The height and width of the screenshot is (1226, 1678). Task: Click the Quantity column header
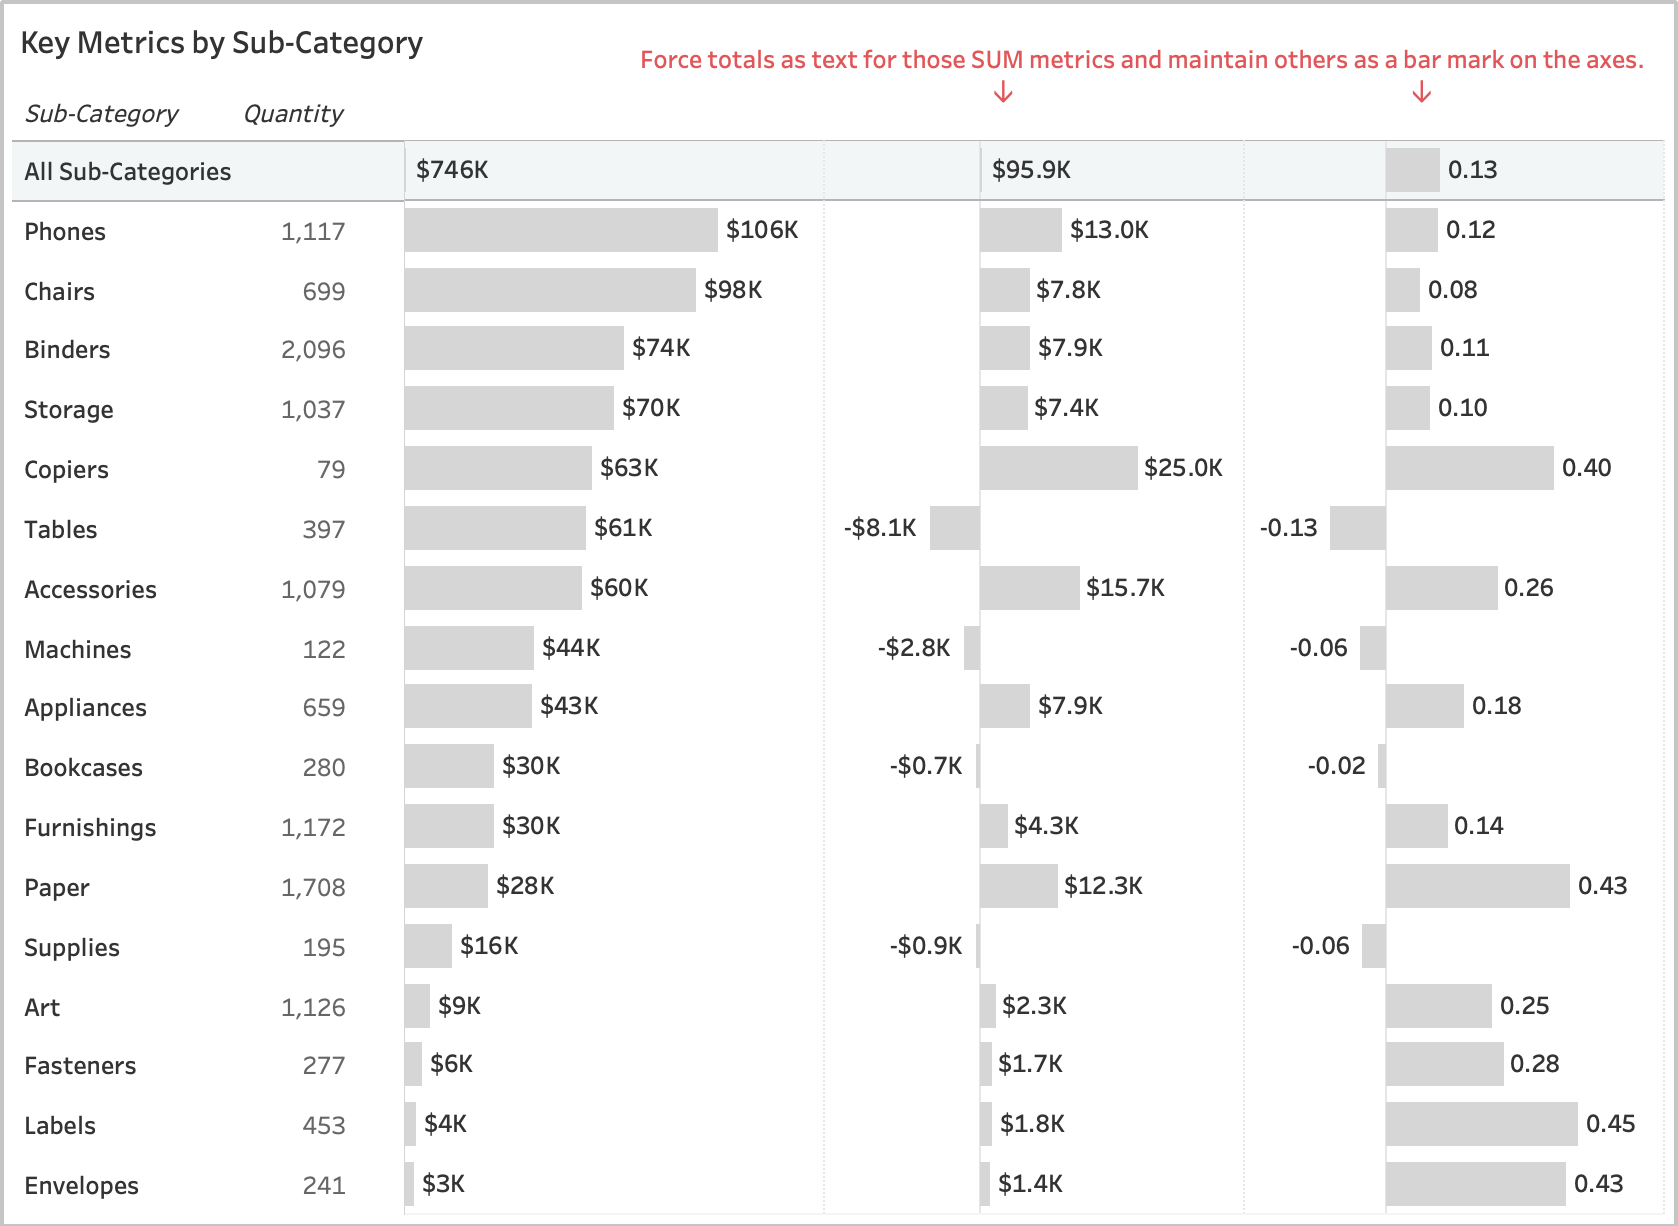coord(293,114)
